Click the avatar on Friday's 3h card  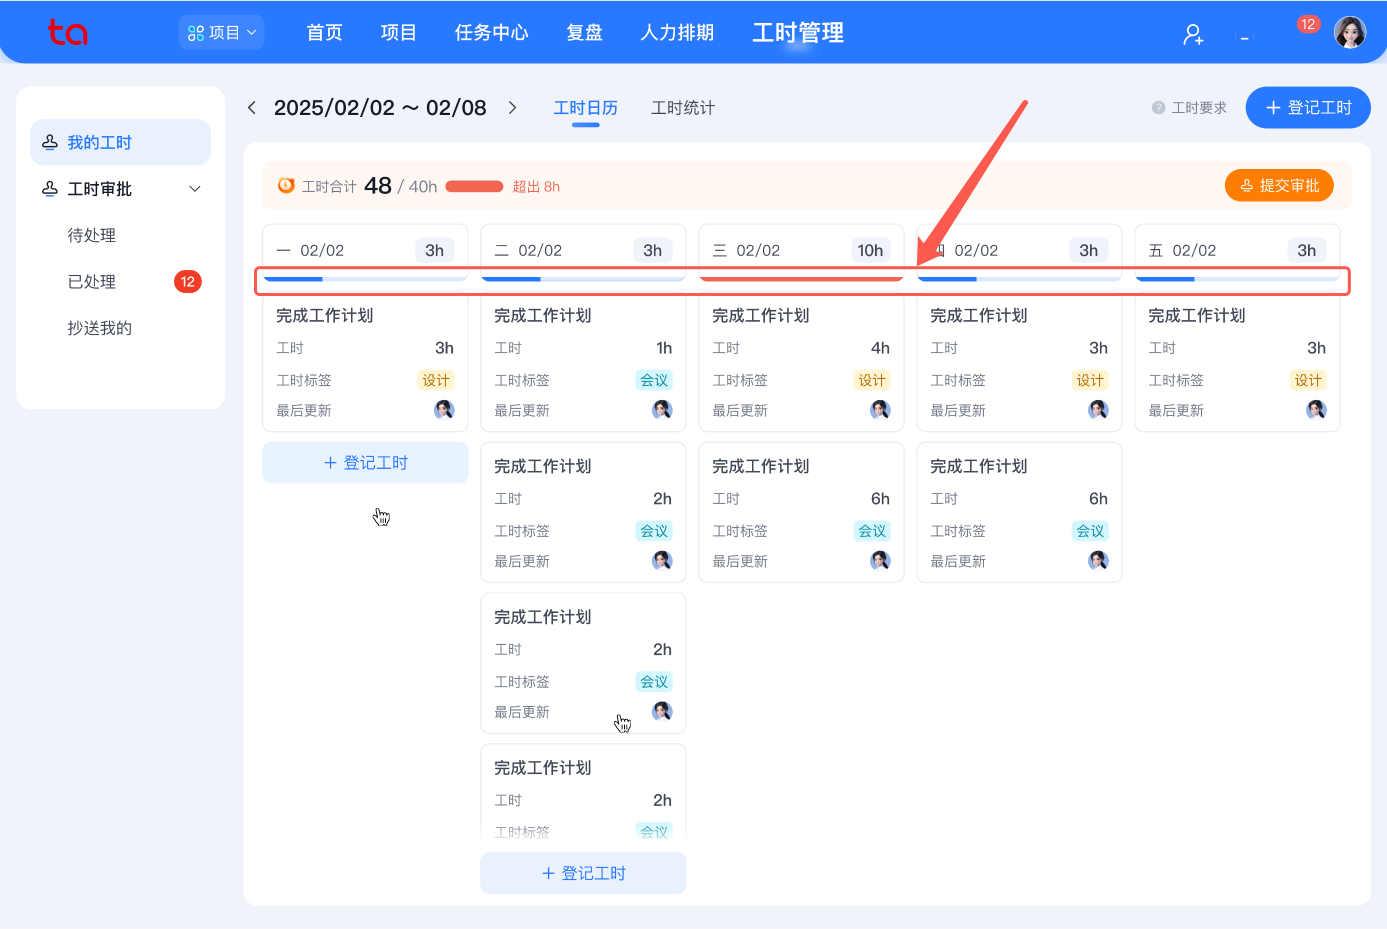point(1317,409)
